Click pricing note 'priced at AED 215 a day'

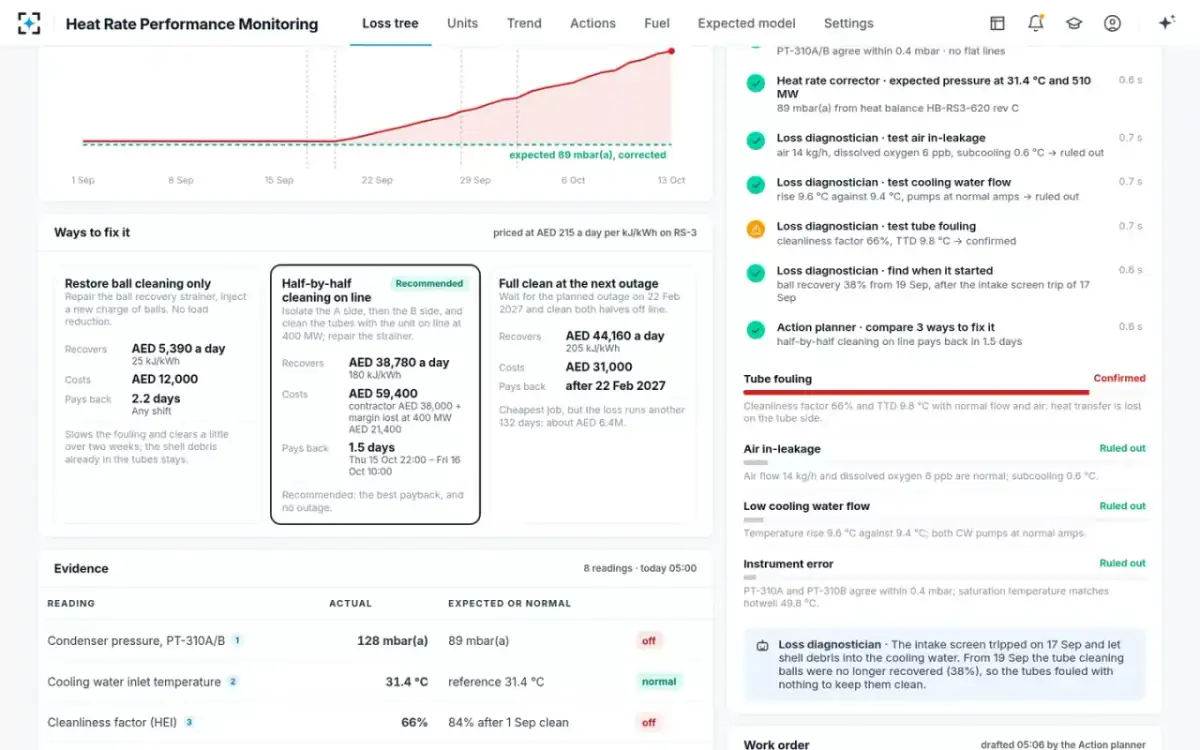(x=595, y=233)
